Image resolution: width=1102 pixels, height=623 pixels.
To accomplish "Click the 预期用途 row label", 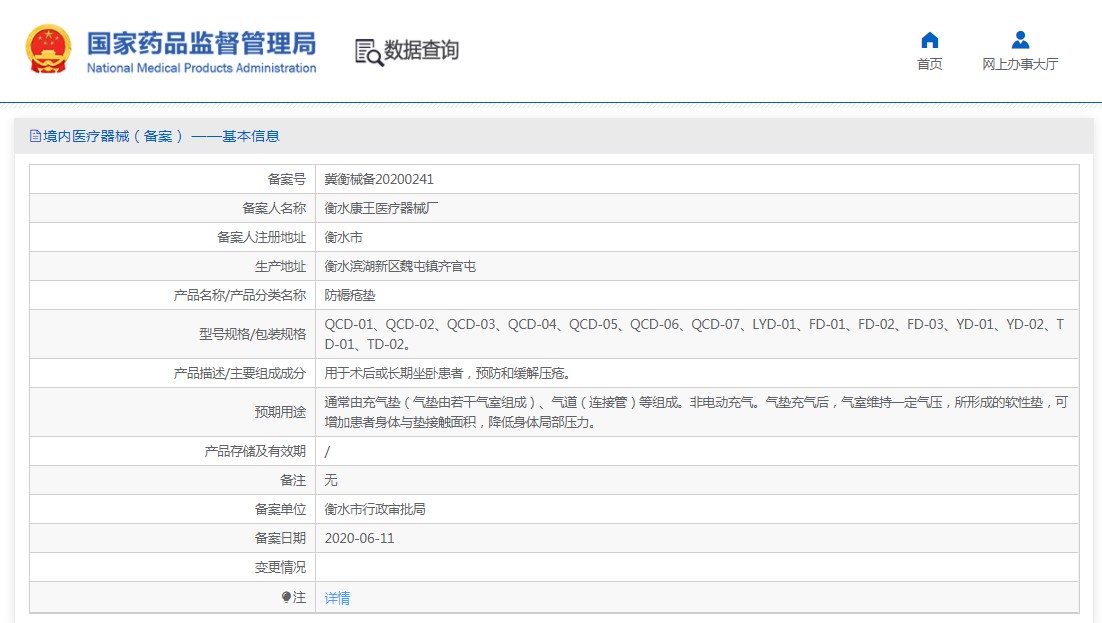I will [280, 412].
